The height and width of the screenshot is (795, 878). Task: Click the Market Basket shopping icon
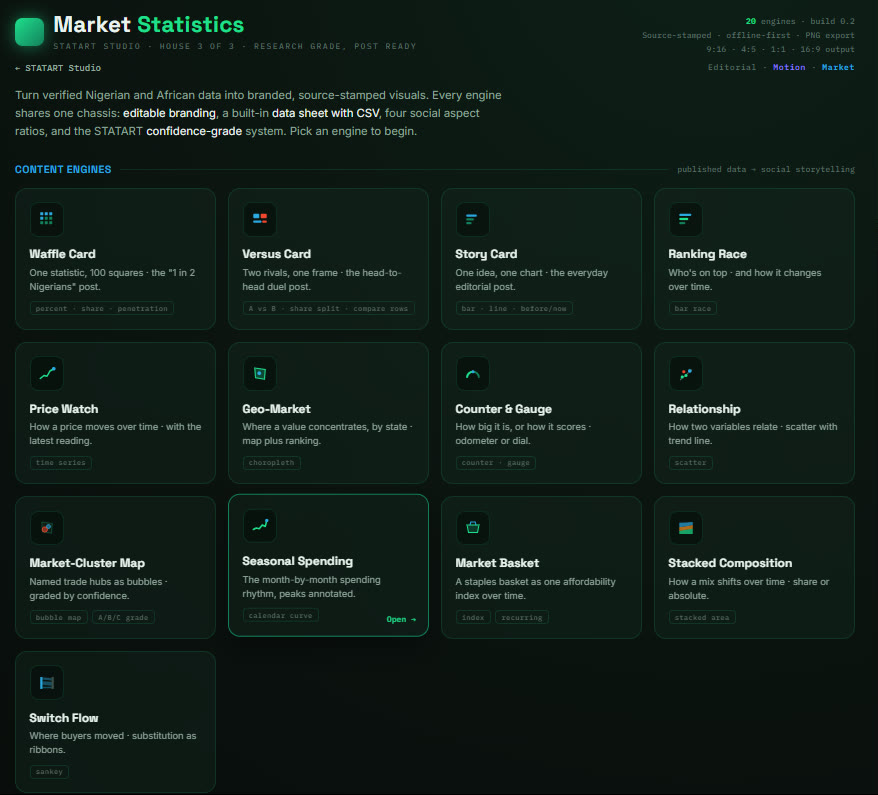pyautogui.click(x=473, y=527)
